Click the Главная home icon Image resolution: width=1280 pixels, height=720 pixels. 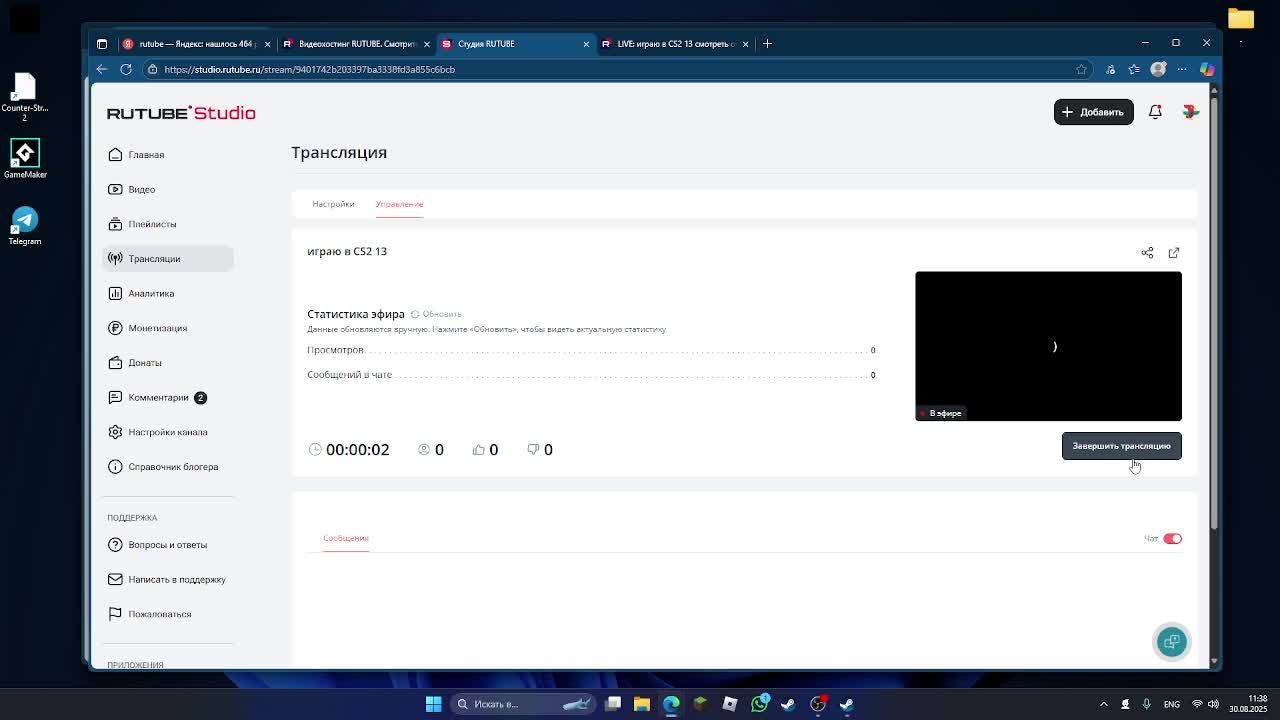tap(115, 155)
